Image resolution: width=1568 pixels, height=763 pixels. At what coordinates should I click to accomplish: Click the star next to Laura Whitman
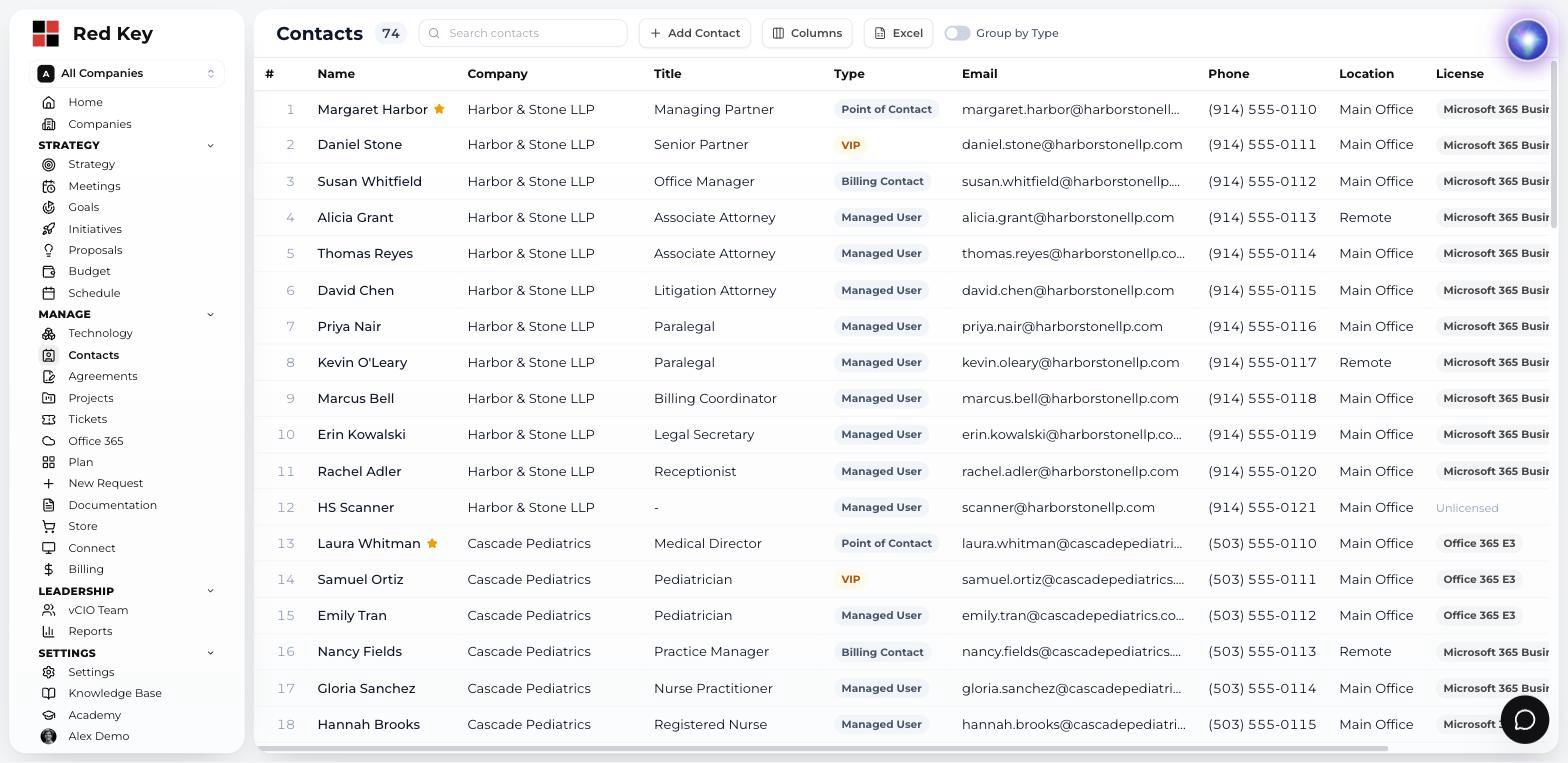tap(432, 543)
